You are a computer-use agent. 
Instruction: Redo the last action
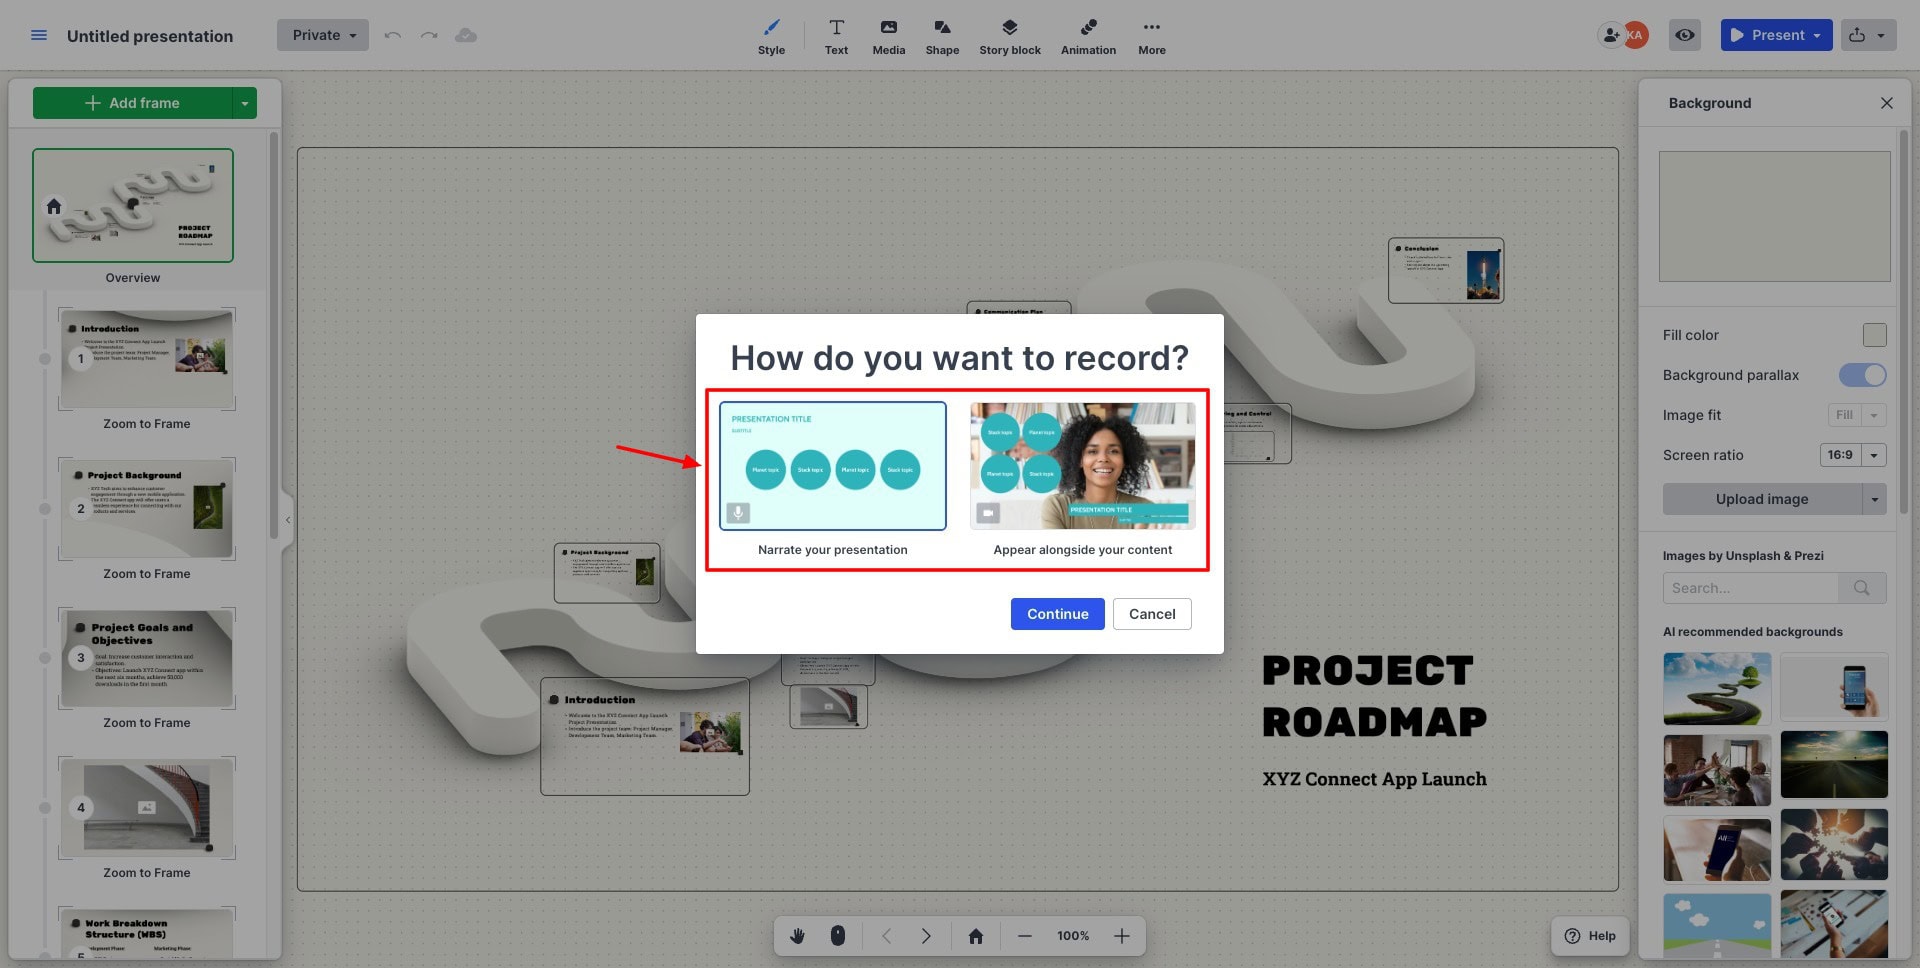pos(429,35)
